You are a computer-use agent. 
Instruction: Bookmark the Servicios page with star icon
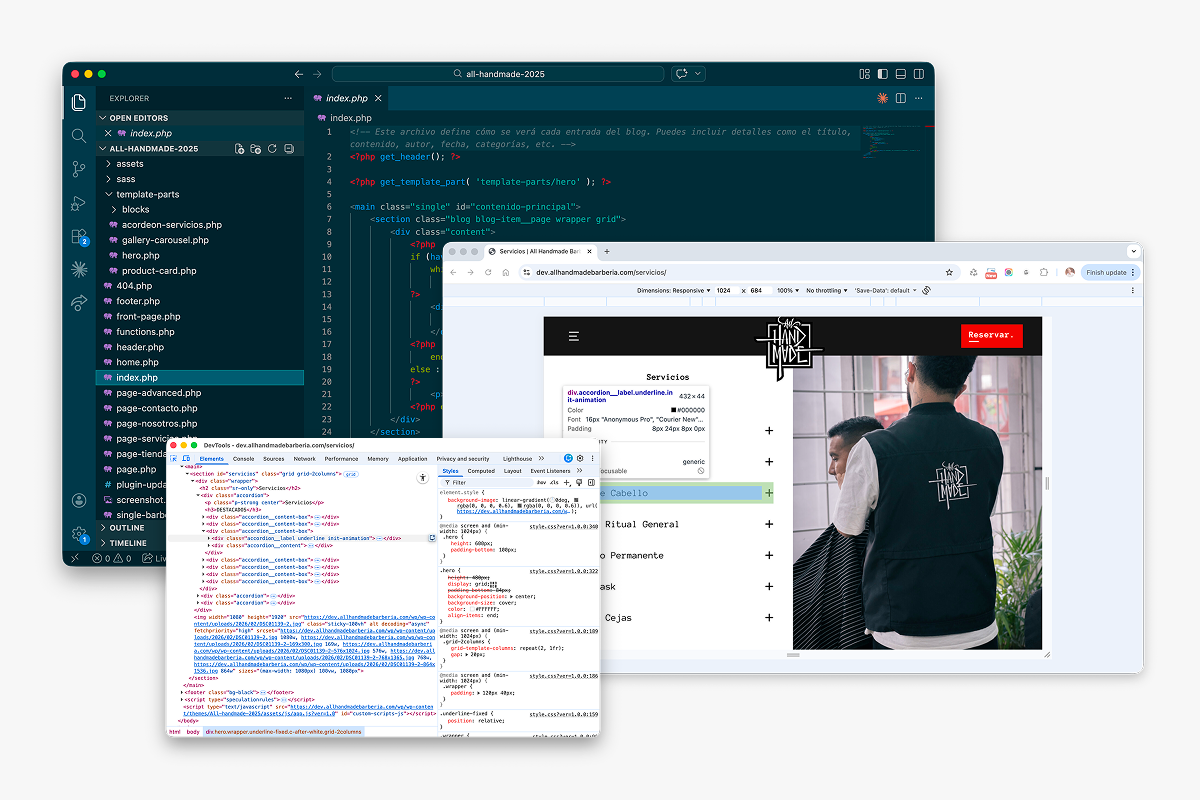[x=949, y=272]
